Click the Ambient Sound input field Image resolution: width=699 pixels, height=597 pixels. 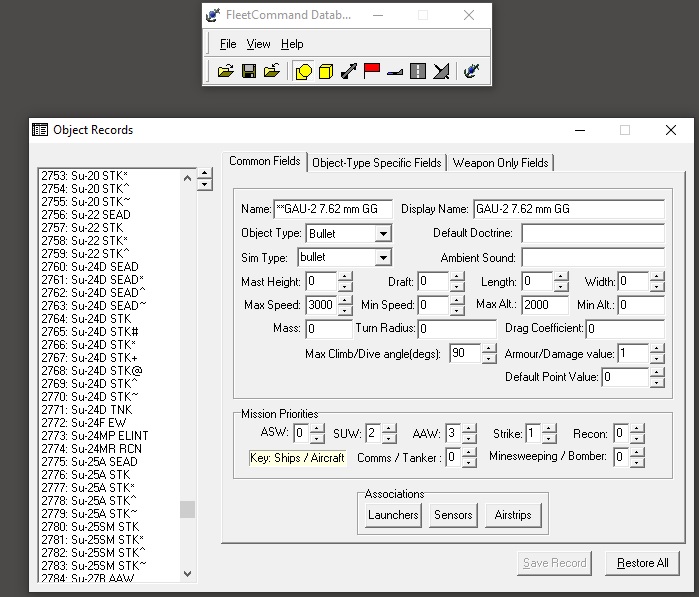tap(593, 258)
